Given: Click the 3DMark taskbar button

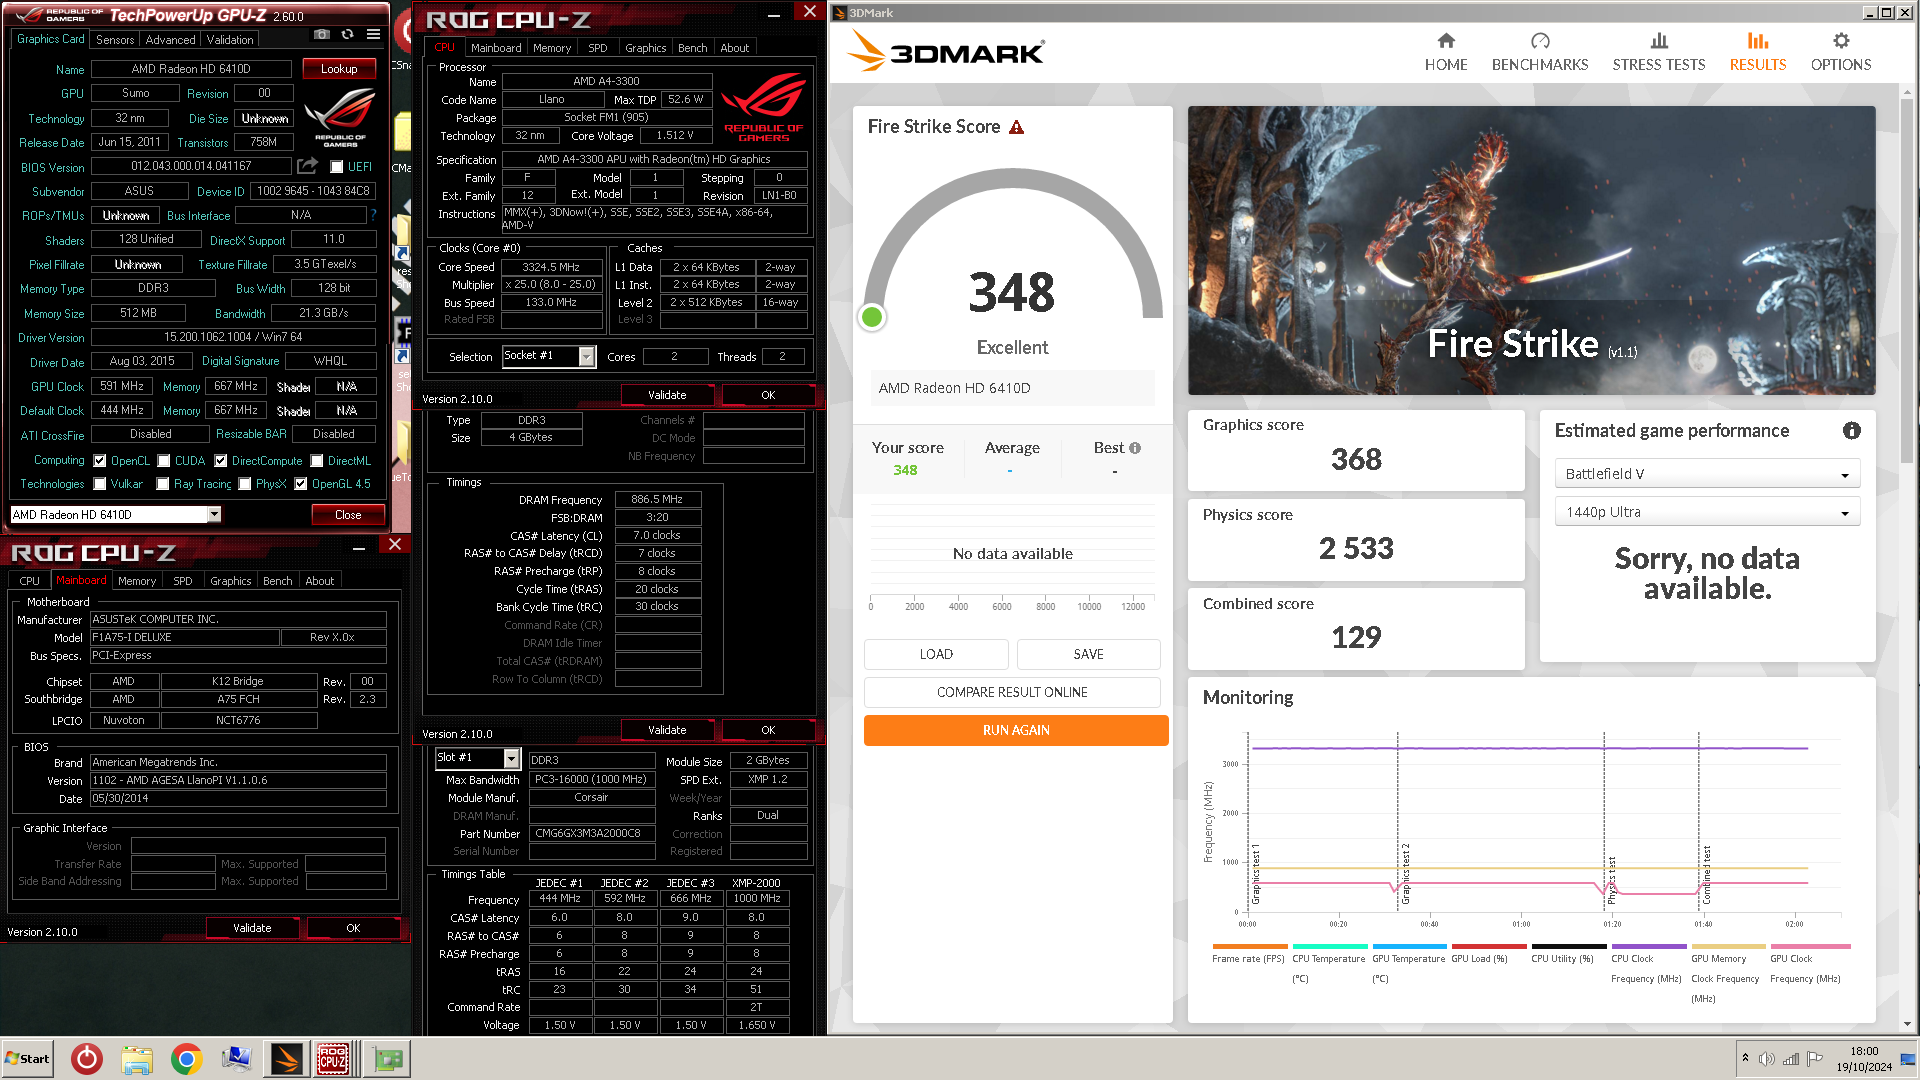Looking at the screenshot, I should coord(286,1059).
